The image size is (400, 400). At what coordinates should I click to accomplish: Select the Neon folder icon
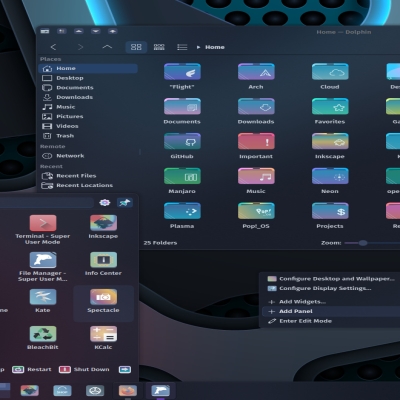330,176
